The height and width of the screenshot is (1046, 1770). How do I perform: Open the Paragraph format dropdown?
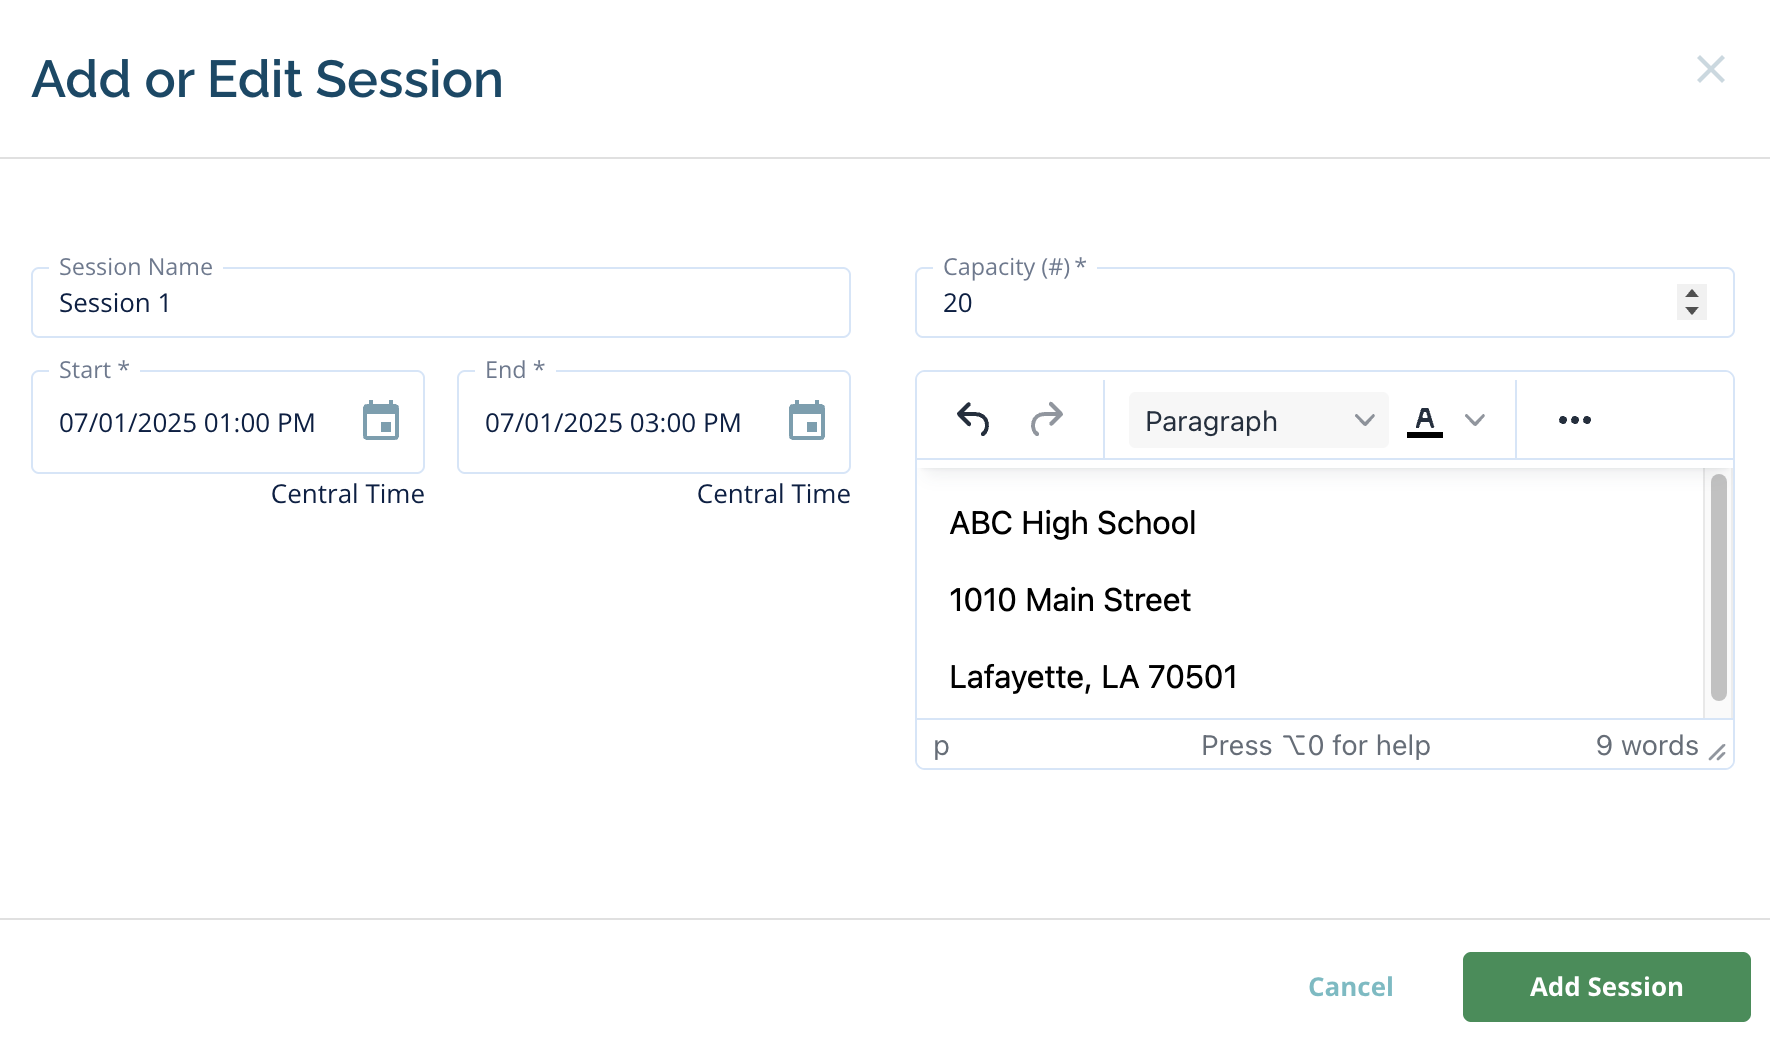click(1258, 420)
